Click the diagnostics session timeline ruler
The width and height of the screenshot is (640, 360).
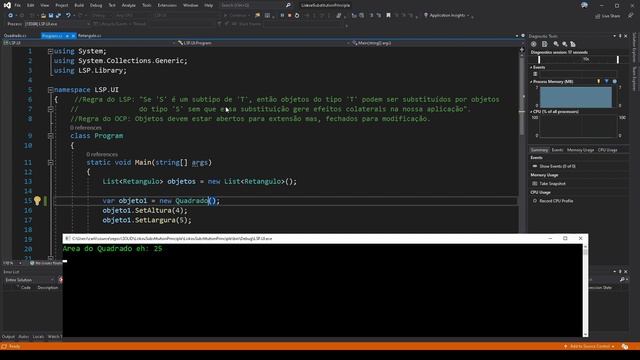pos(578,60)
